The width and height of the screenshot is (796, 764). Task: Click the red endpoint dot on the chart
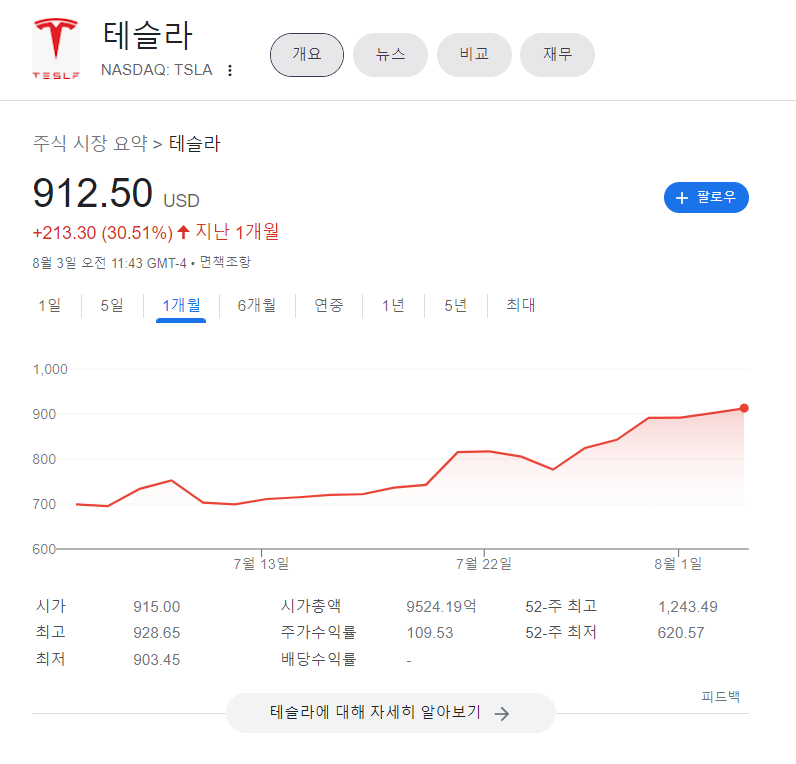point(744,408)
